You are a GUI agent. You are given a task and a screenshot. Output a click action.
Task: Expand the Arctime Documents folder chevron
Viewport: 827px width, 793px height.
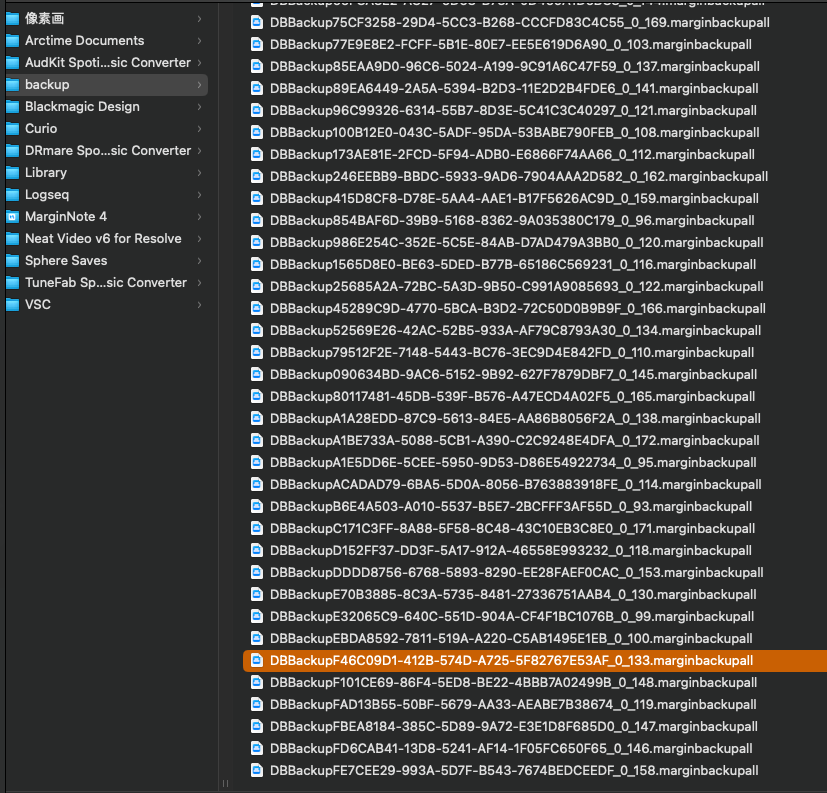[x=200, y=41]
